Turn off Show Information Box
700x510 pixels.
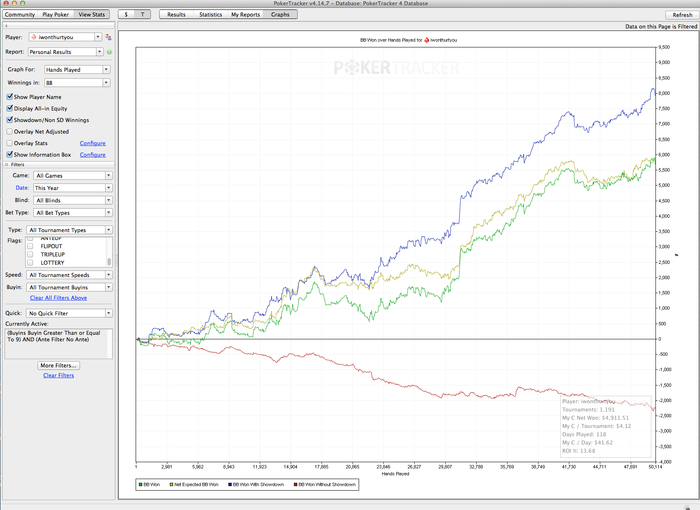(x=9, y=154)
